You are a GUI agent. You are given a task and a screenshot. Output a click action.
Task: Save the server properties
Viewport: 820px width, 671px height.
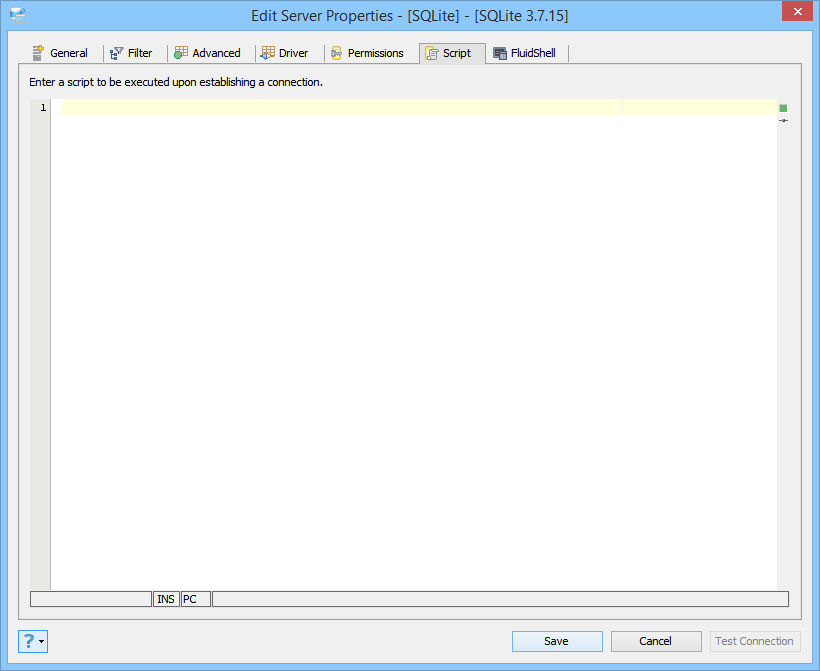557,641
